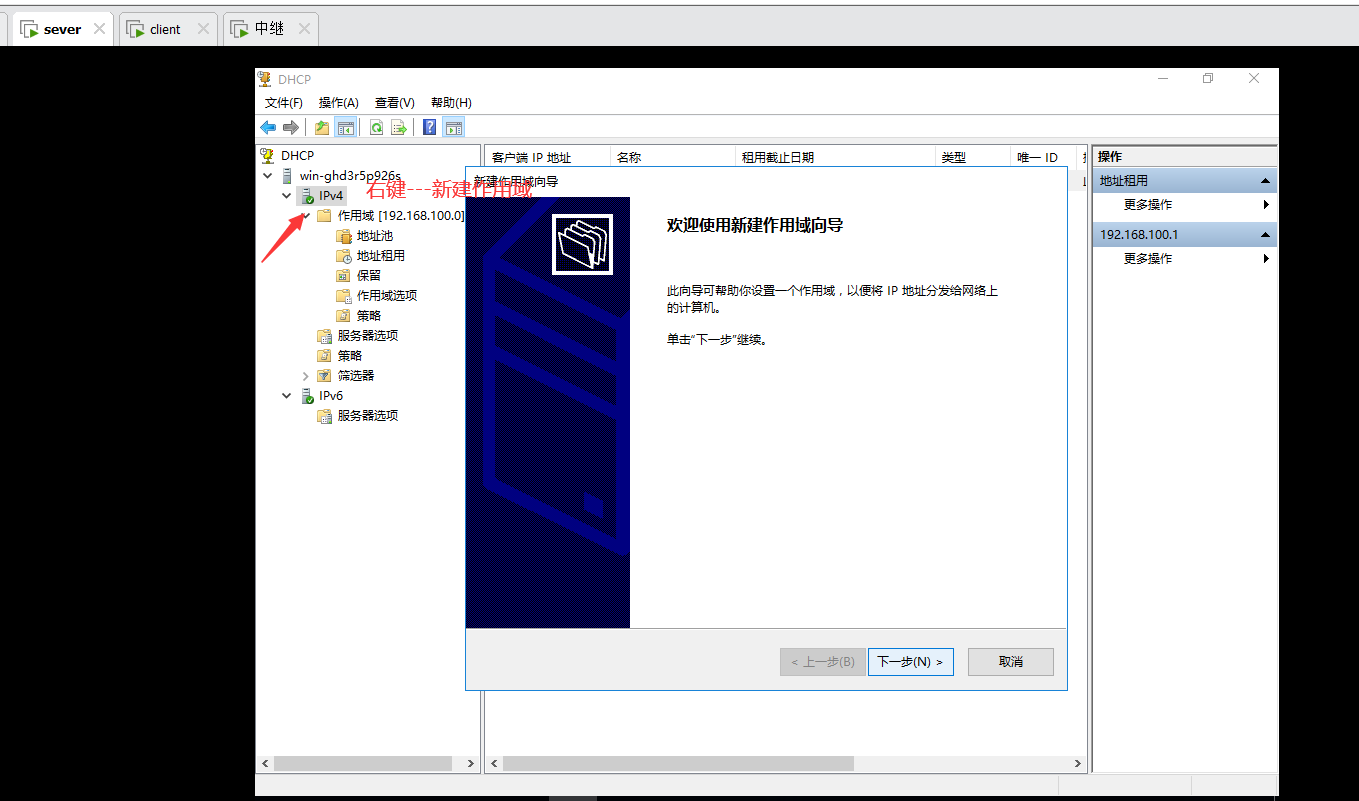Toggle the show/hide console tree toolbar icon

tap(346, 127)
